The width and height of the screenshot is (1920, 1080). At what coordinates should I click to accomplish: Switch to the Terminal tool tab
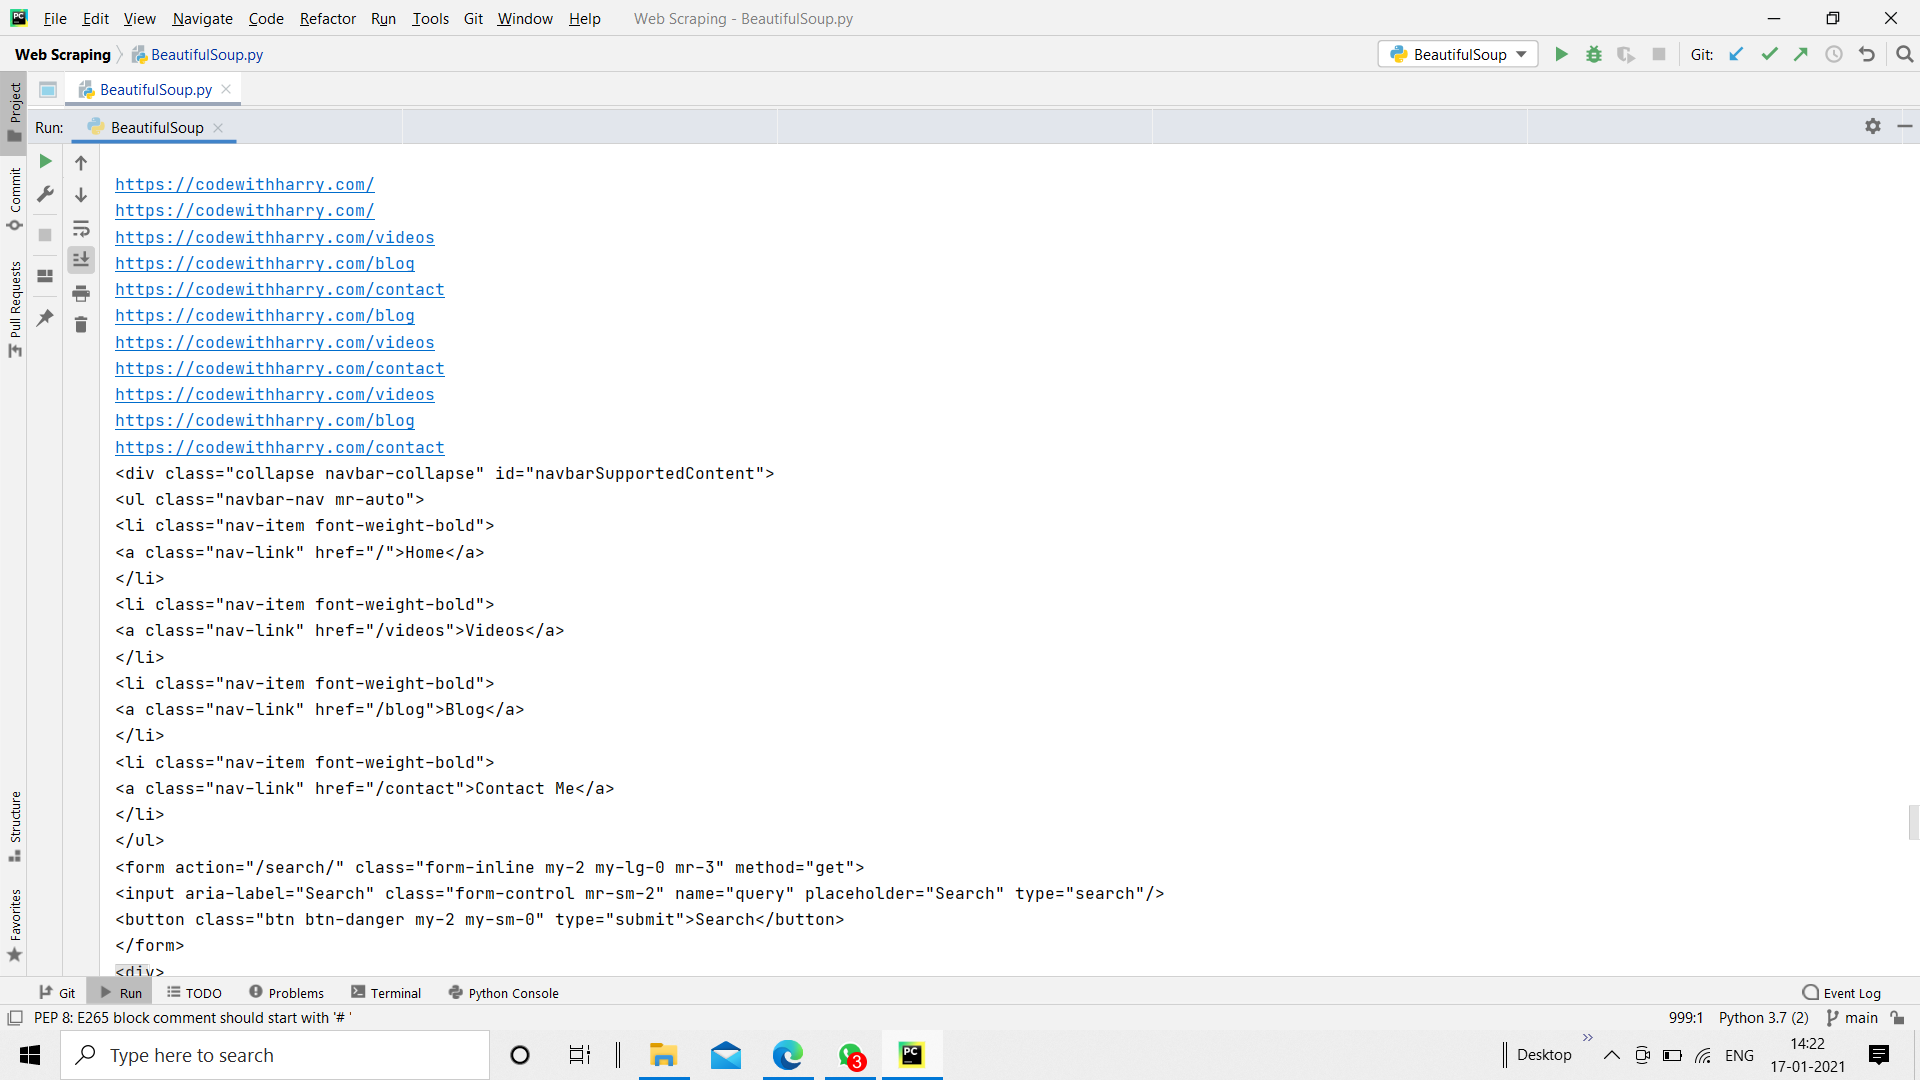(x=386, y=993)
